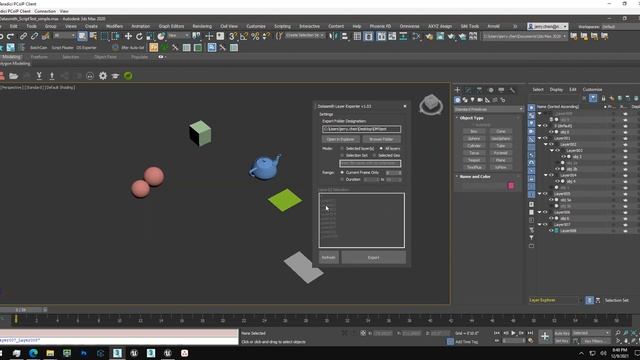The height and width of the screenshot is (360, 640).
Task: Click the gear settings icon in ribbon row
Action: (x=103, y=76)
